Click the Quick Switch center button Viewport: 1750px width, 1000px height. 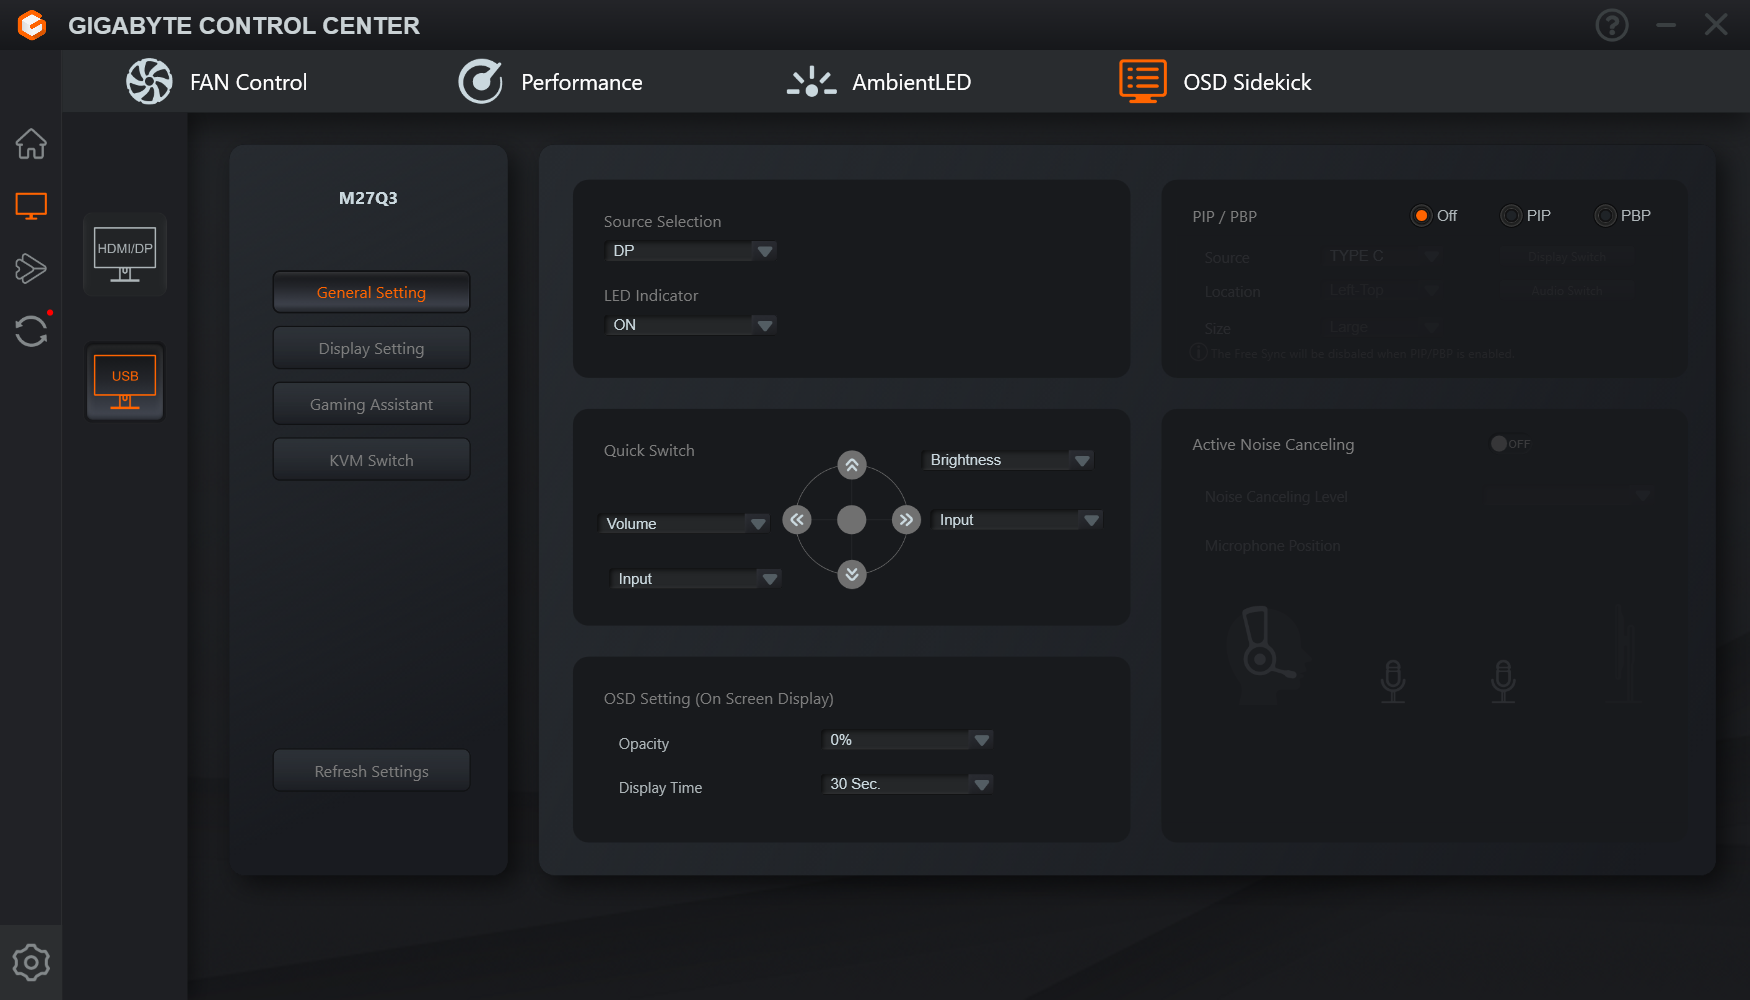(x=852, y=519)
